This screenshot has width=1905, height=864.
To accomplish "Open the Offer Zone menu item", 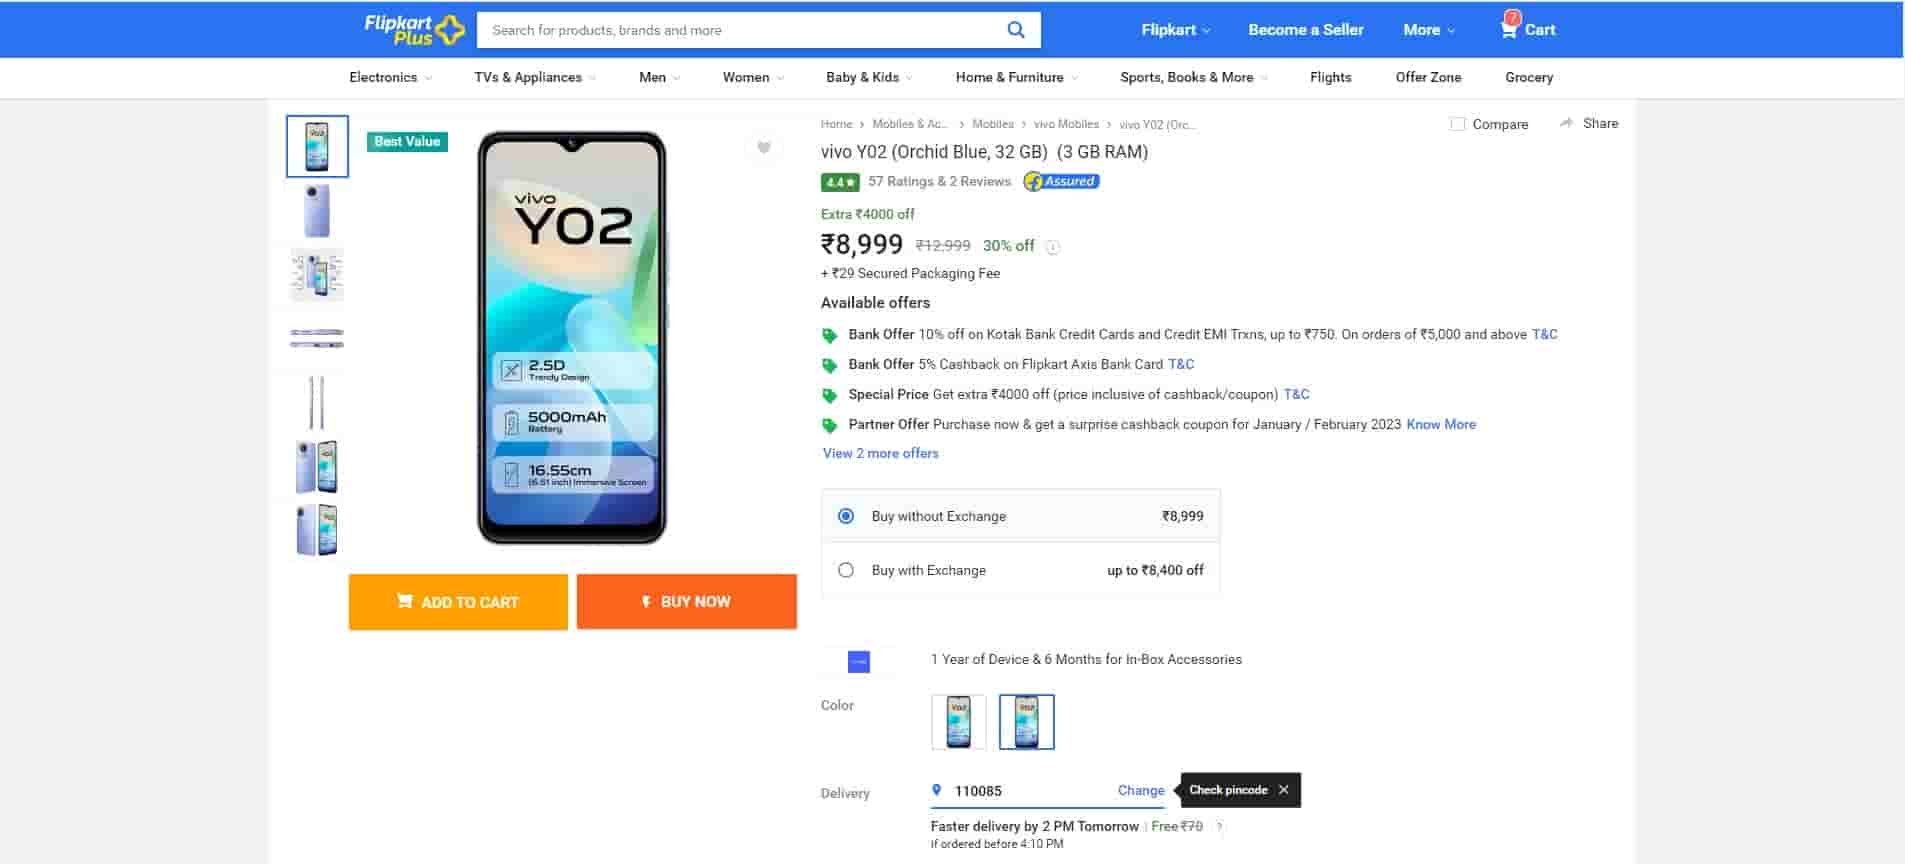I will pos(1428,77).
